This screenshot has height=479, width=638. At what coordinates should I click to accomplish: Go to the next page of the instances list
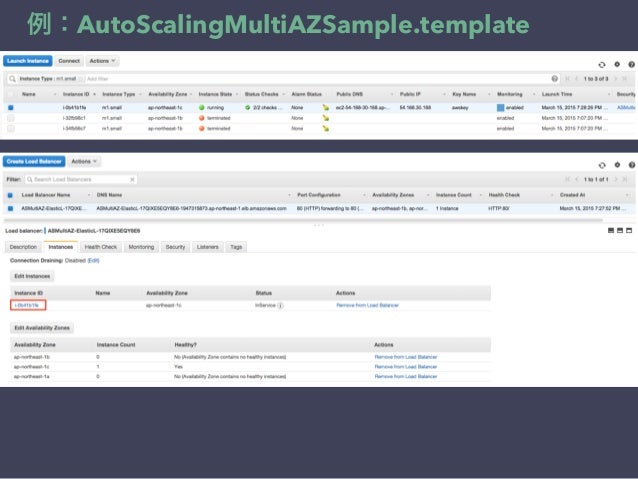point(616,79)
